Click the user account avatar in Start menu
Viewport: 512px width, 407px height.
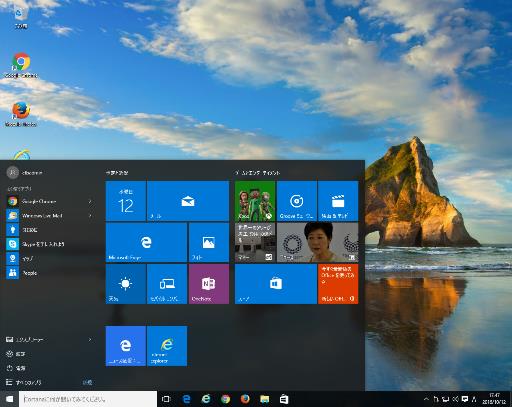pos(13,172)
